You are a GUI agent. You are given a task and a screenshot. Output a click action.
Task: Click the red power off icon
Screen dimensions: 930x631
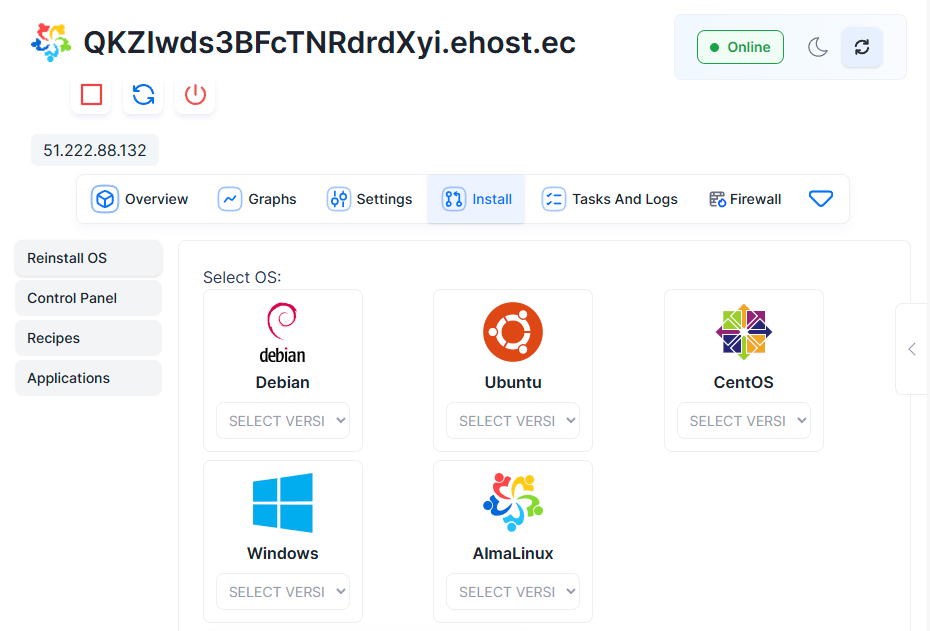pyautogui.click(x=195, y=95)
